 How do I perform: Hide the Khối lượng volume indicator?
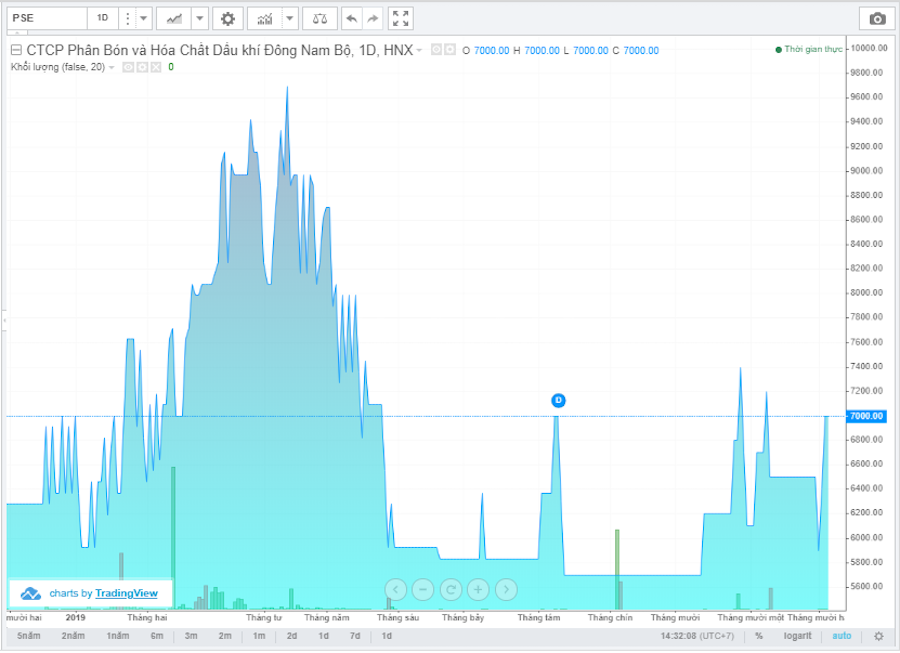tap(129, 67)
